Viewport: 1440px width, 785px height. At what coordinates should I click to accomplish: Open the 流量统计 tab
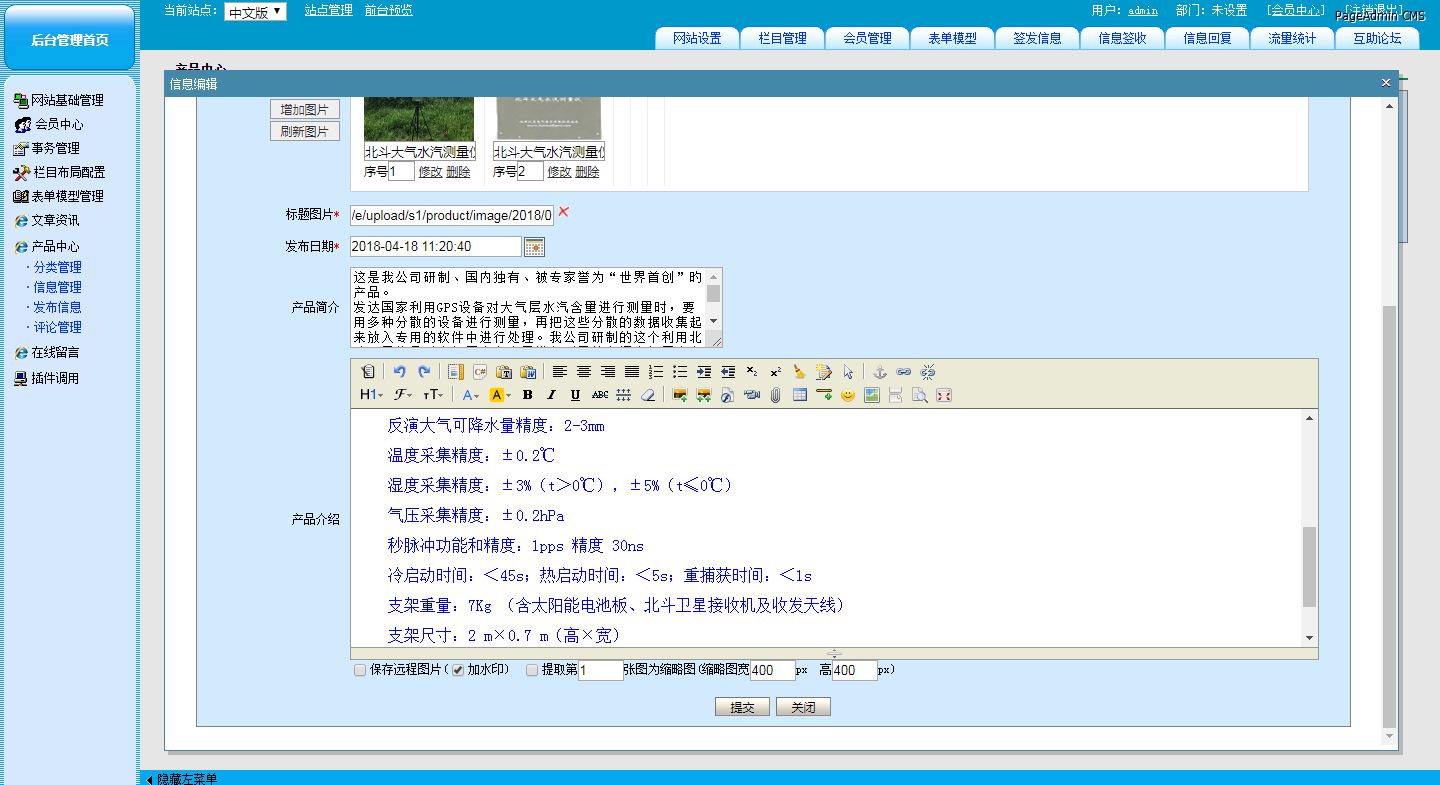pyautogui.click(x=1292, y=38)
